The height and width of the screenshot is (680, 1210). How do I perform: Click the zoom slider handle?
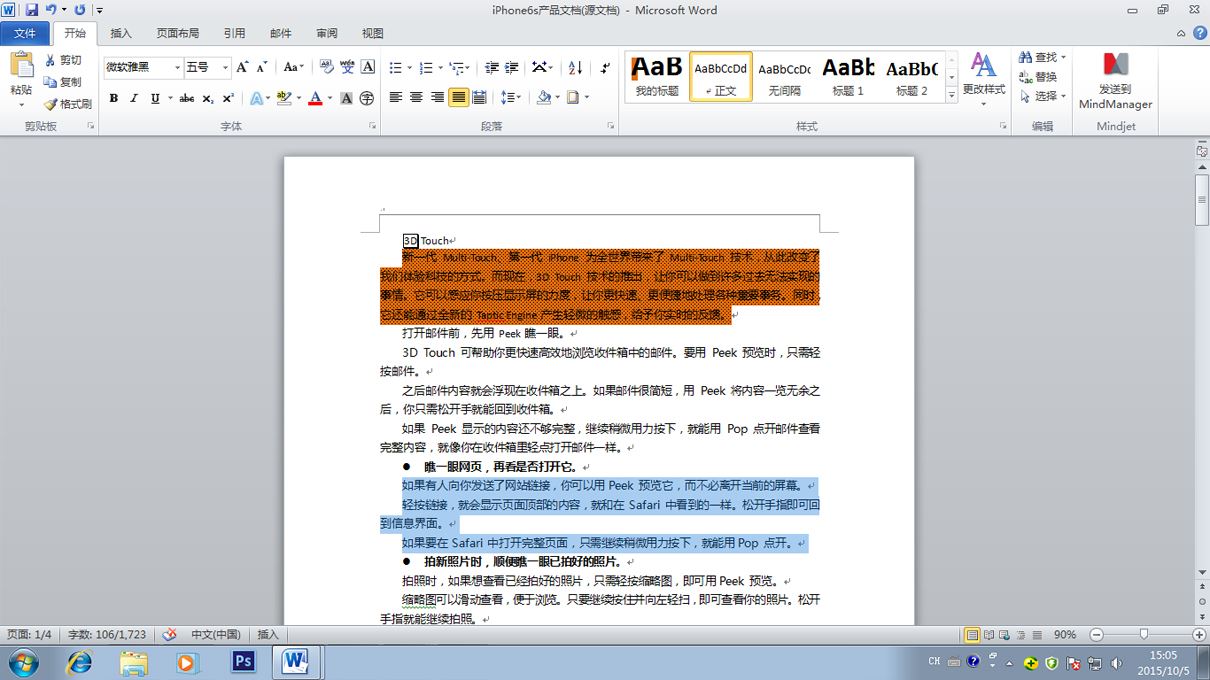click(x=1143, y=634)
